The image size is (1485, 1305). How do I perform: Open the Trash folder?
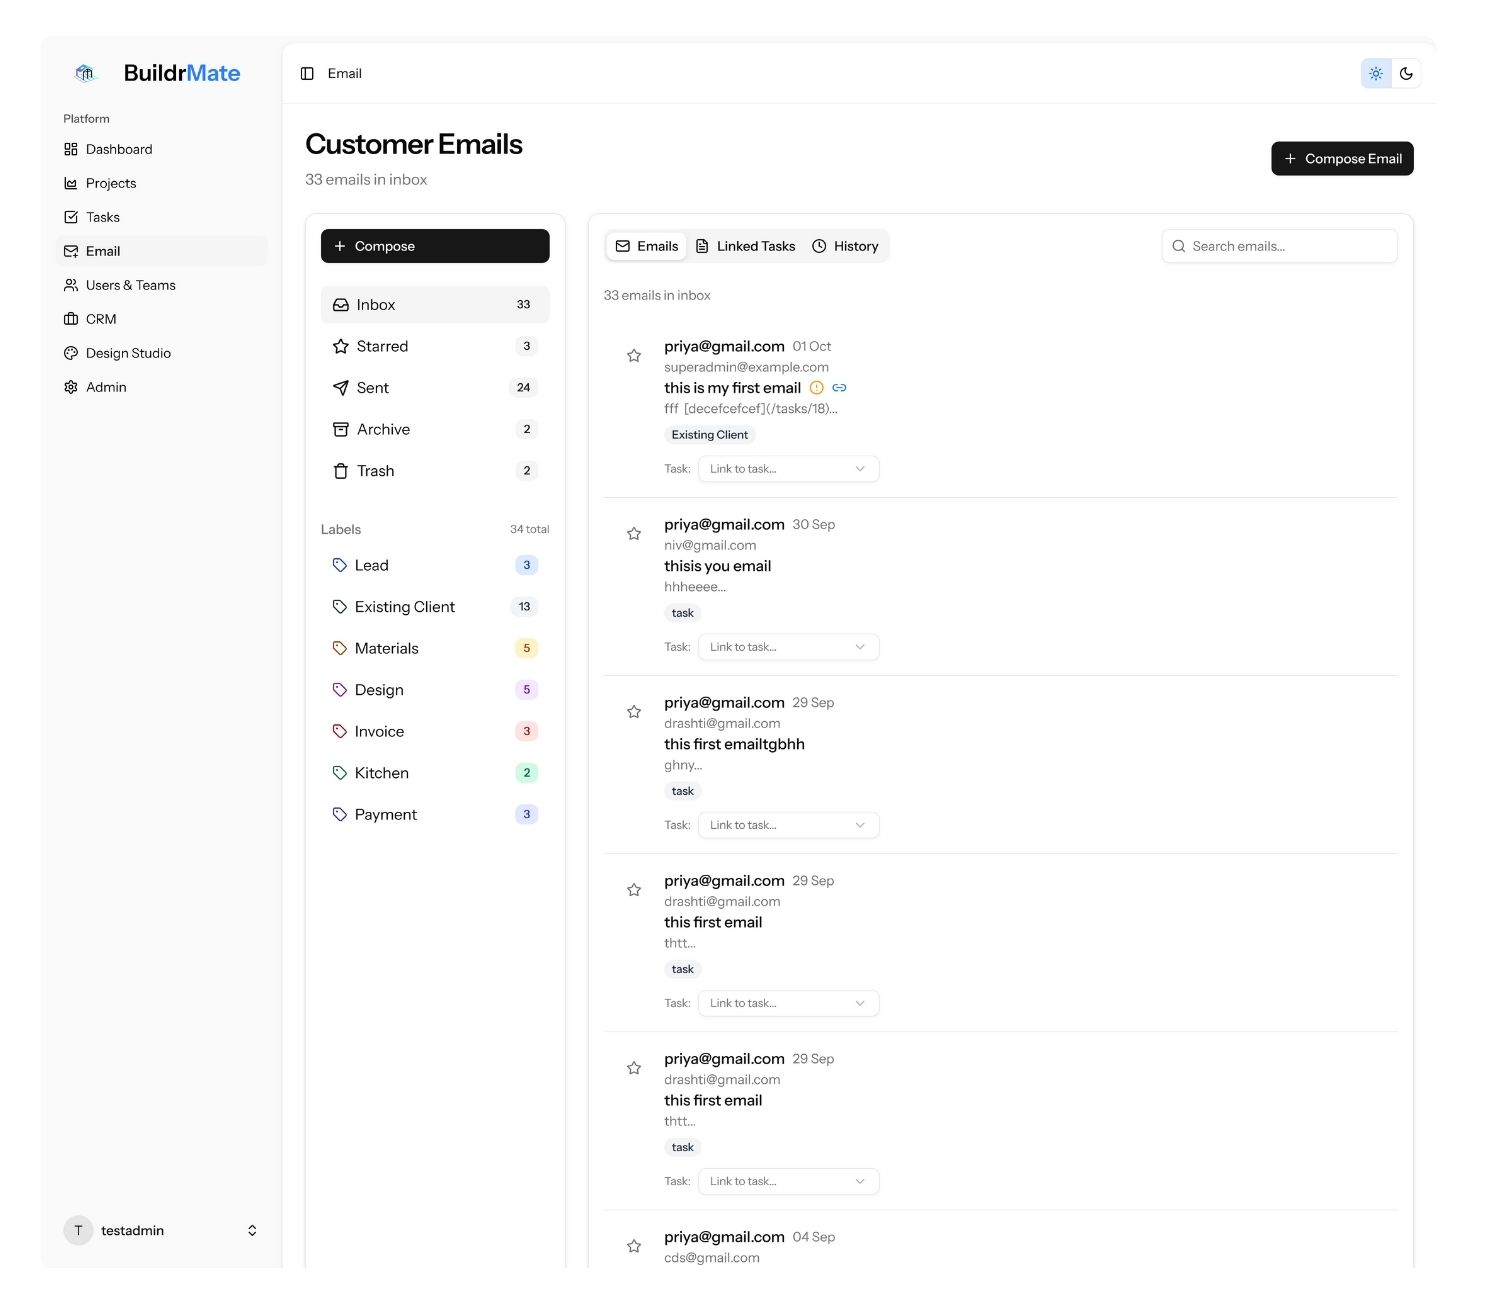[375, 470]
